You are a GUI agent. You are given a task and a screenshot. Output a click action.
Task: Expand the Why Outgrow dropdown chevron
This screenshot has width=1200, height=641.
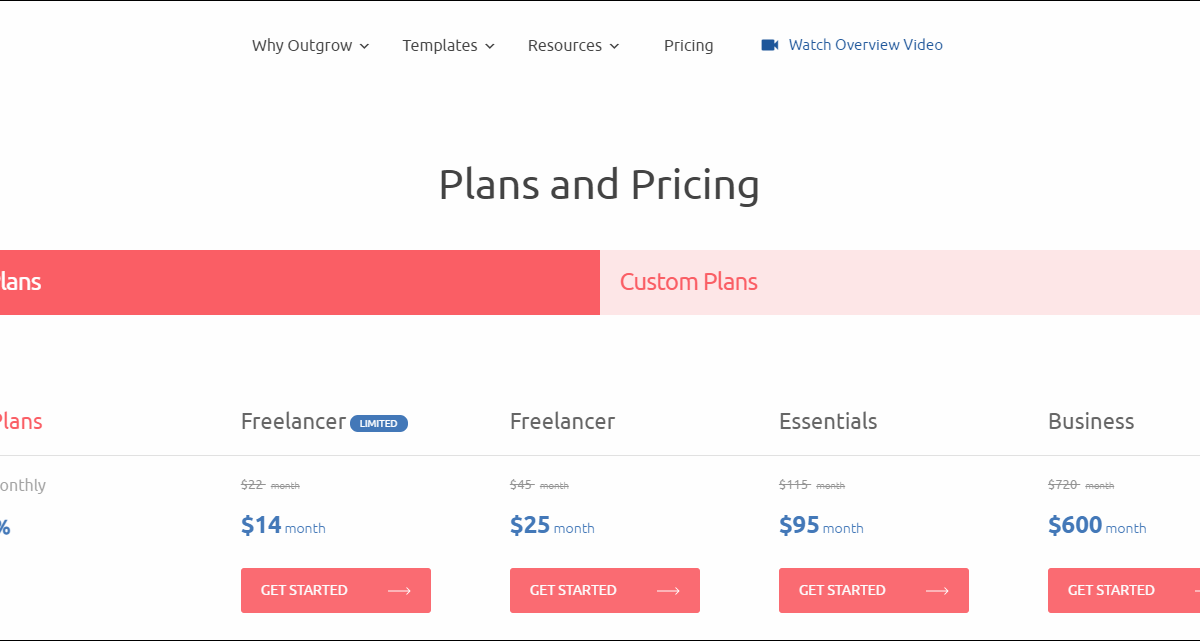pyautogui.click(x=365, y=46)
